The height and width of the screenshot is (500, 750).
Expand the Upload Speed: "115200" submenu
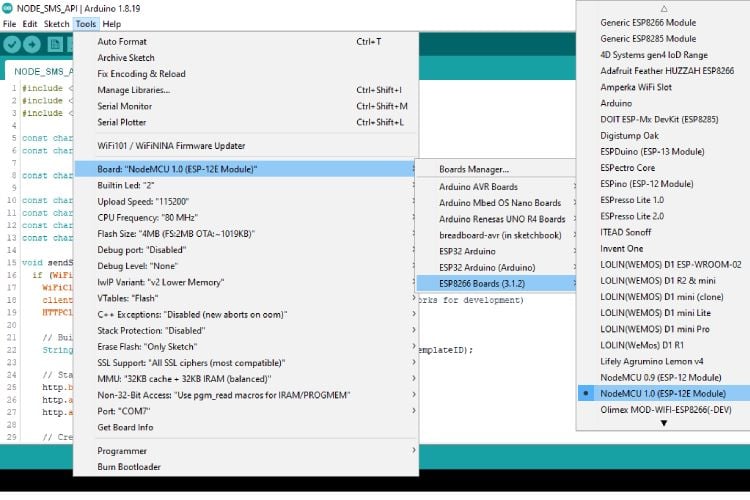pos(246,201)
